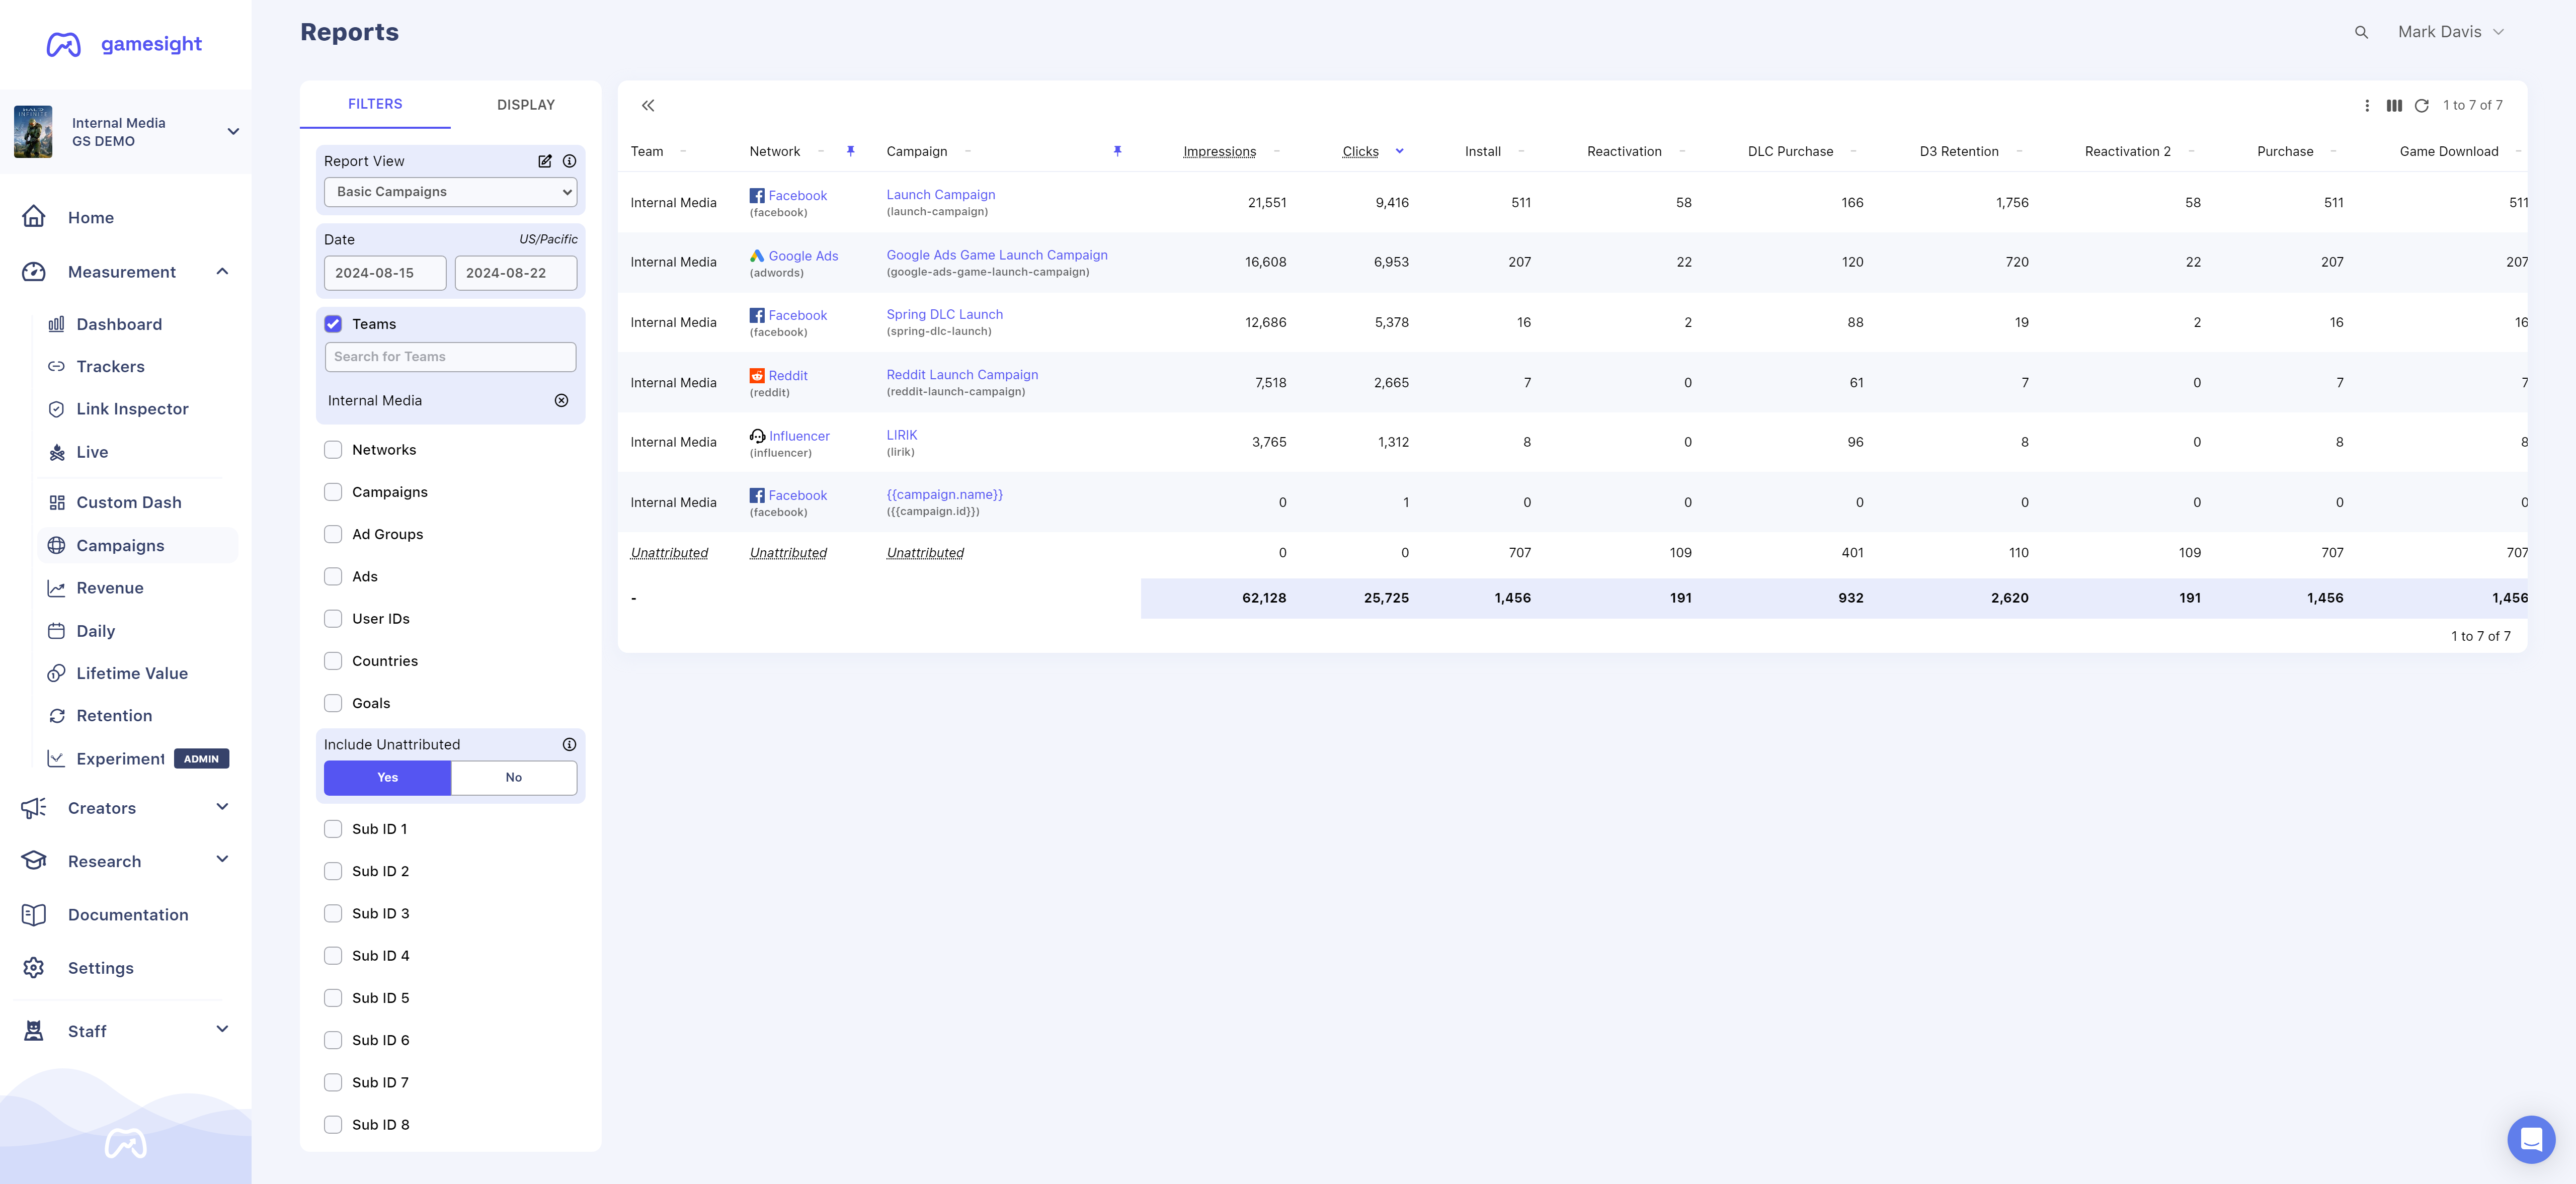Click the edit Report View pencil icon
The image size is (2576, 1184).
click(545, 161)
